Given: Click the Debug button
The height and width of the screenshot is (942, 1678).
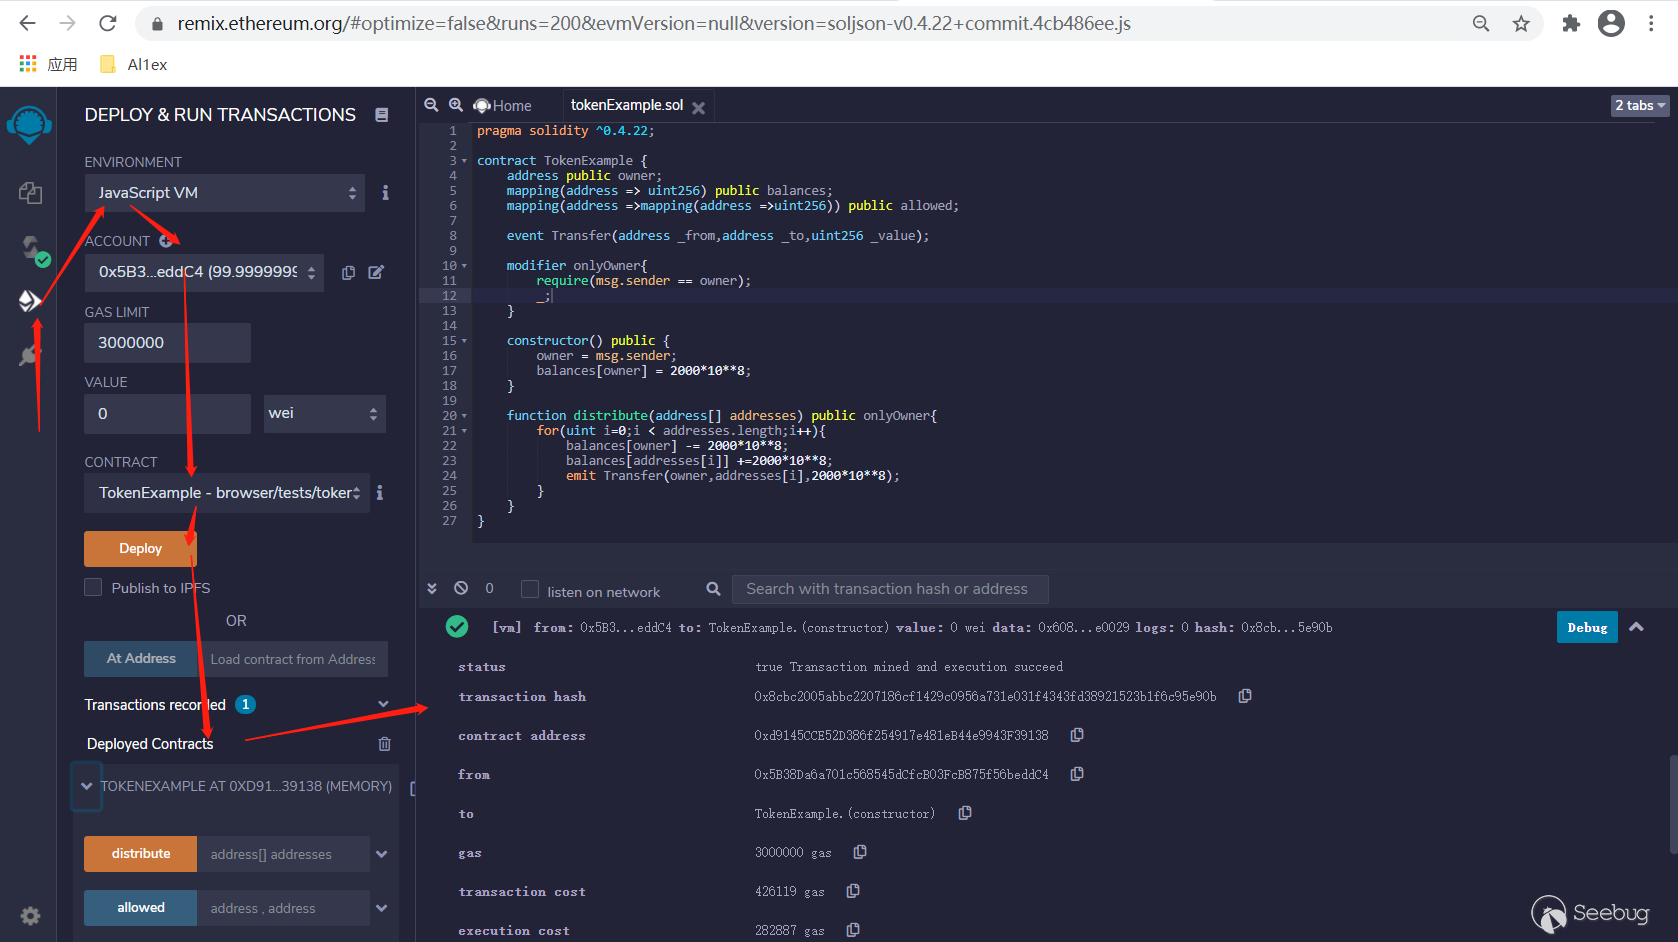Looking at the screenshot, I should 1586,628.
